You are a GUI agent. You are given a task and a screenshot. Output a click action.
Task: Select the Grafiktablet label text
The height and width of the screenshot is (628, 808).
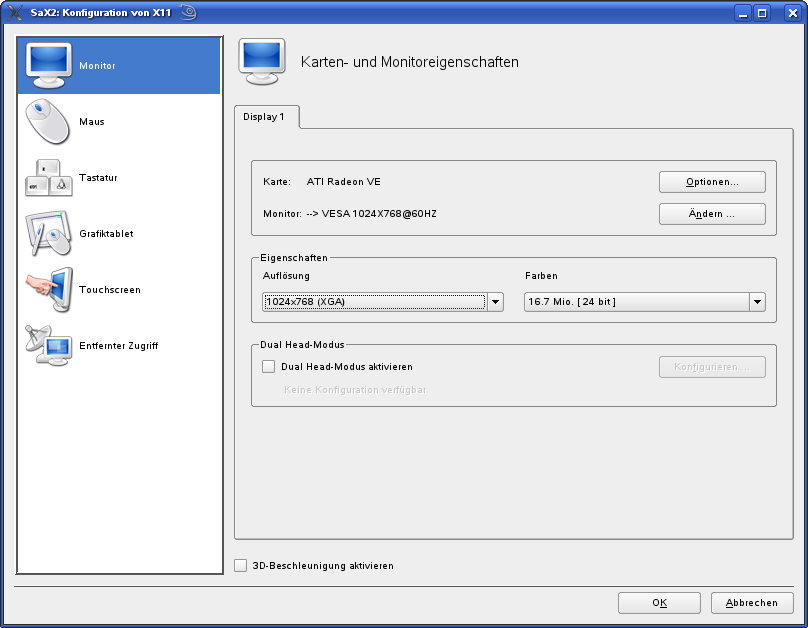(x=106, y=234)
